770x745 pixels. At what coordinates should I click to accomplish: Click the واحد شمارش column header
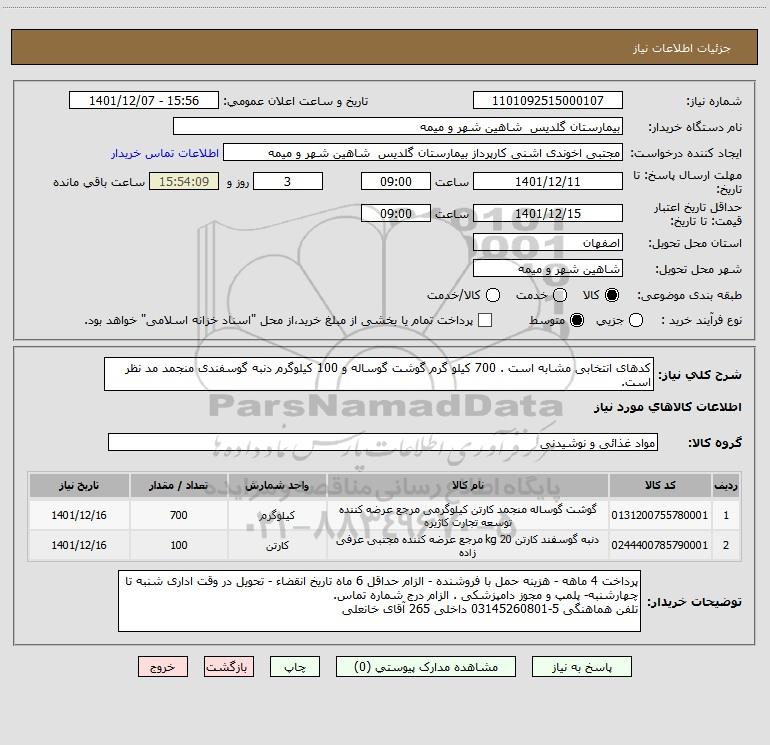[277, 485]
